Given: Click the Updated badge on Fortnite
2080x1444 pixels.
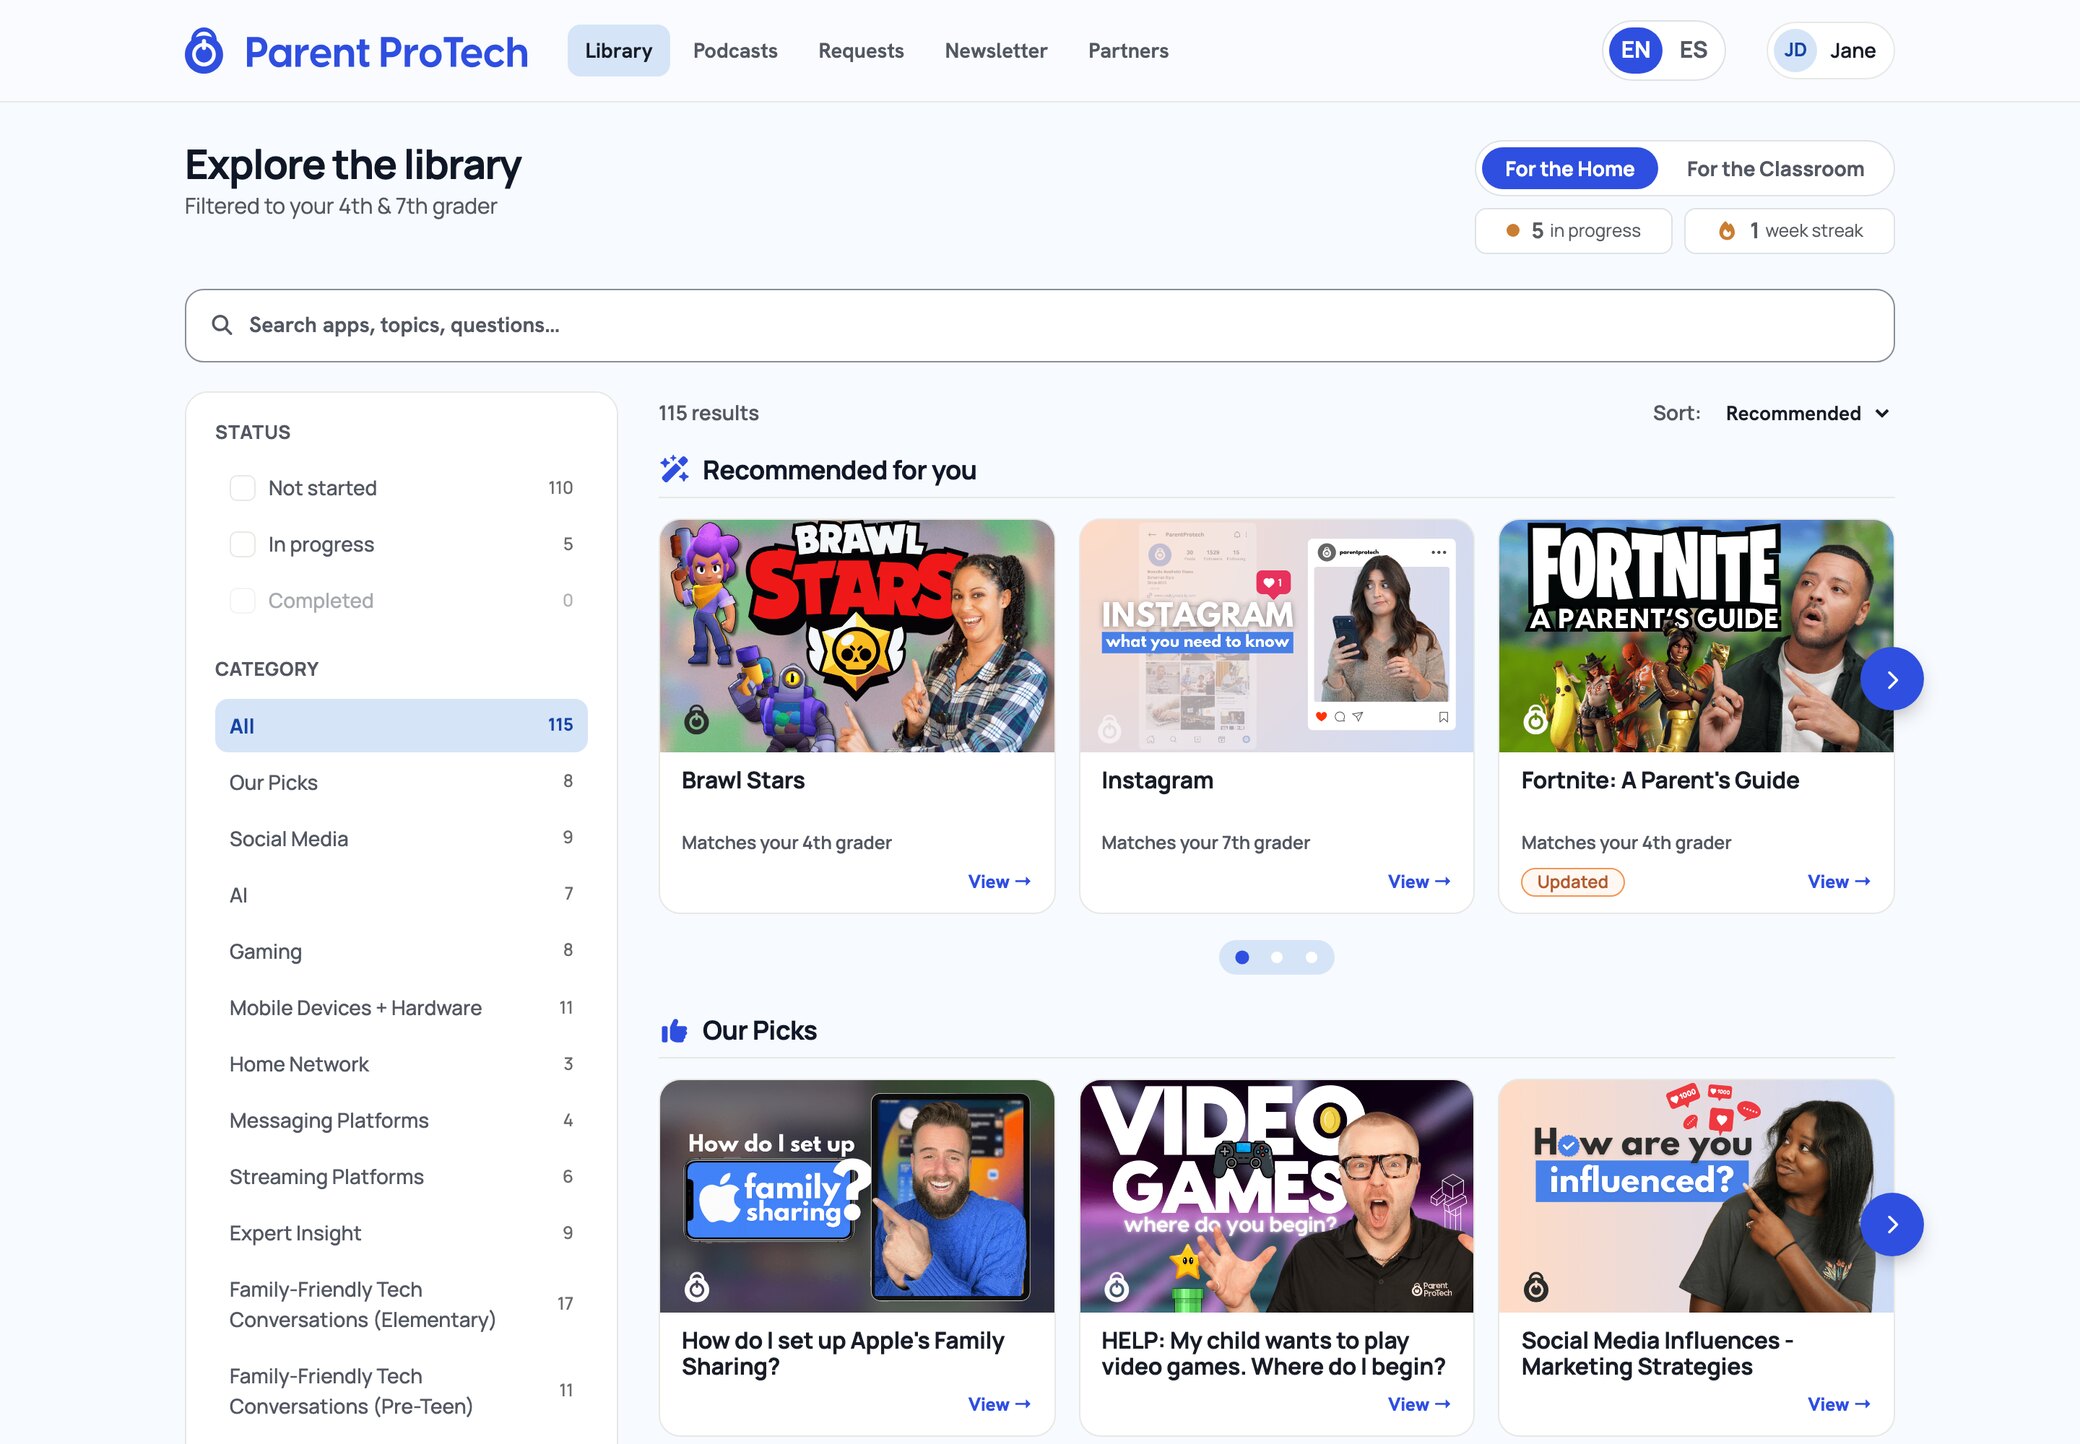Looking at the screenshot, I should (1572, 882).
